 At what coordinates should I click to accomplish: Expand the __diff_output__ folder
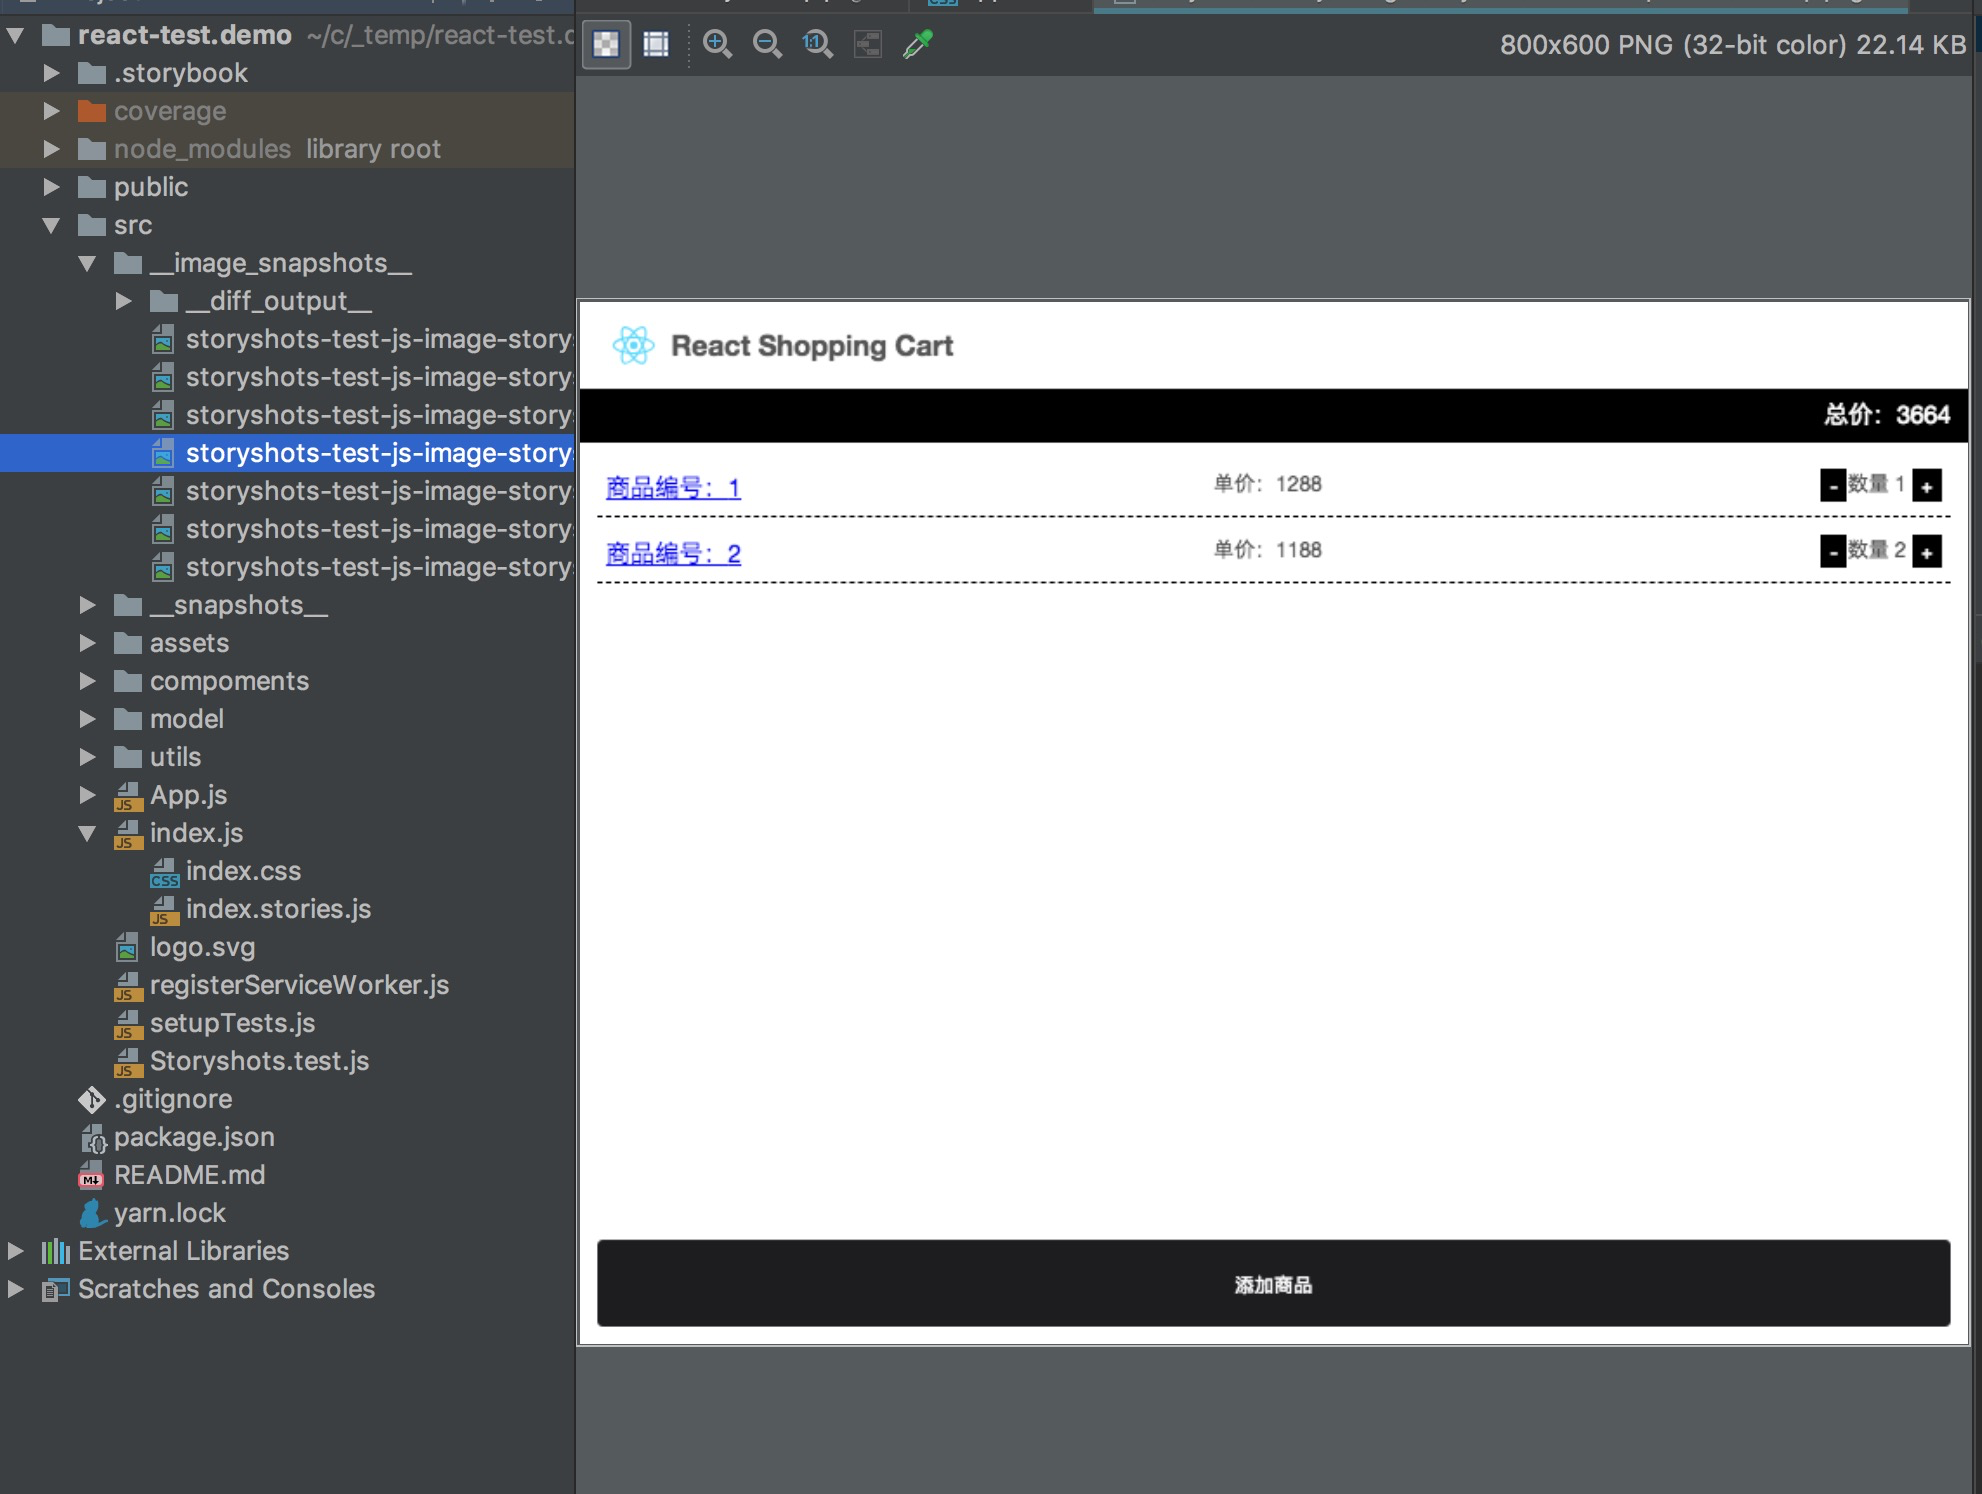(123, 301)
